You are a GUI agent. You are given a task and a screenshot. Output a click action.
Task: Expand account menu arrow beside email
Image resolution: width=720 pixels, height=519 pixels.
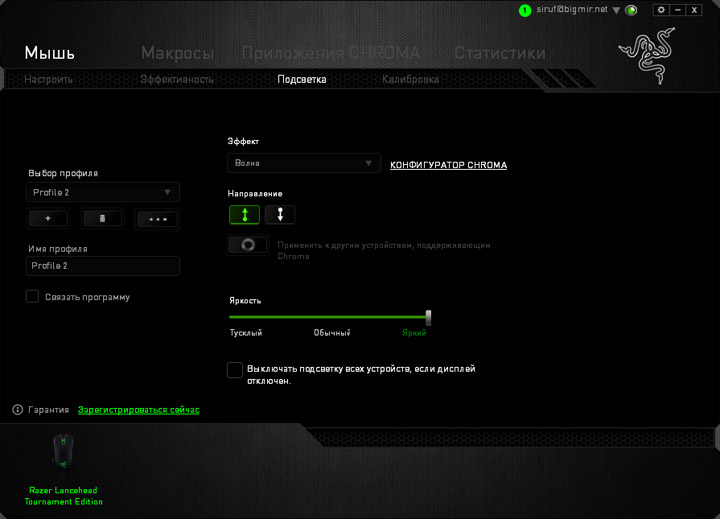tap(616, 10)
